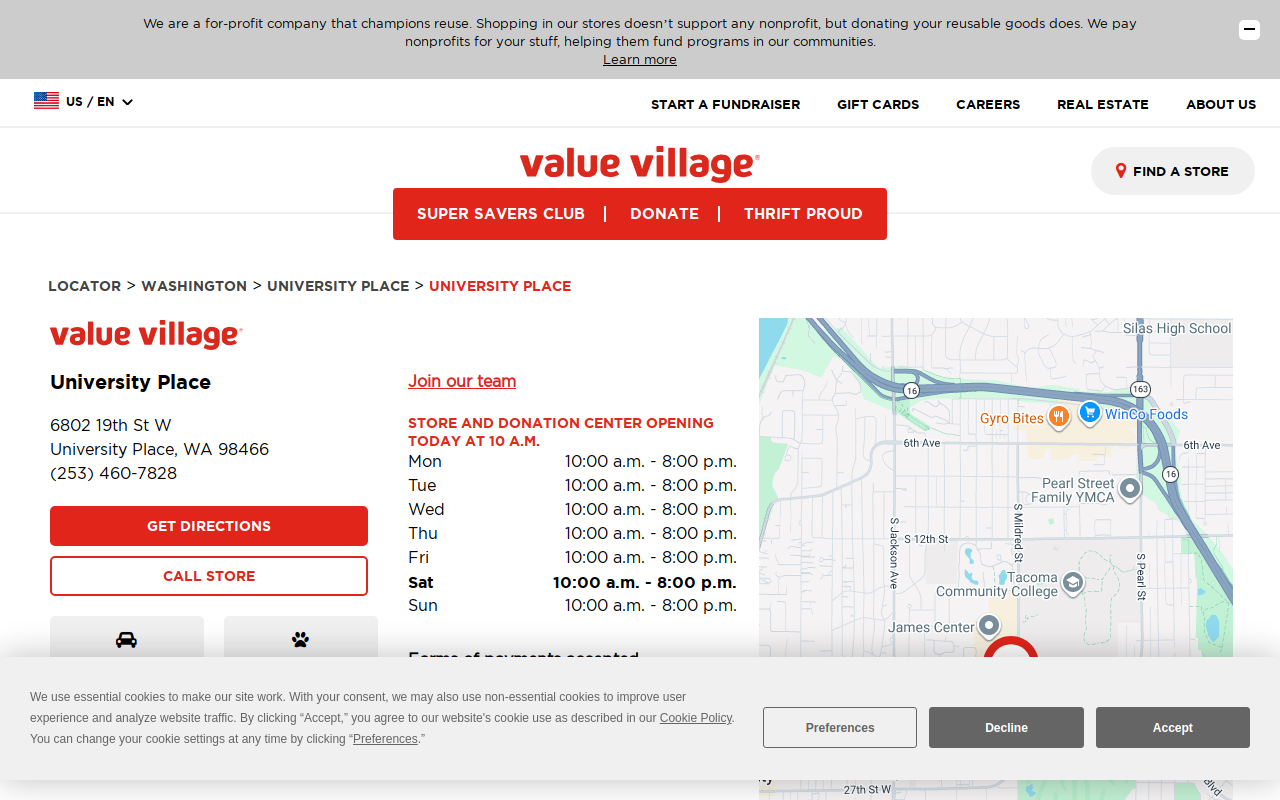Screen dimensions: 1280x800
Task: Open the Donate tab
Action: click(x=664, y=214)
